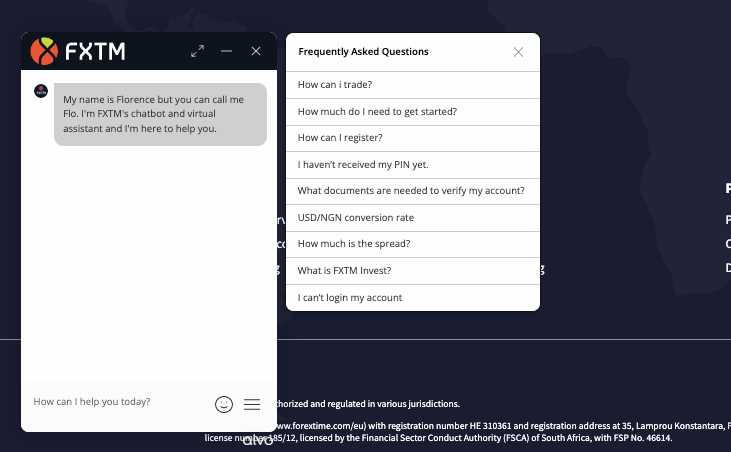The image size is (731, 452).
Task: Open the chat hamburger menu
Action: [x=252, y=404]
